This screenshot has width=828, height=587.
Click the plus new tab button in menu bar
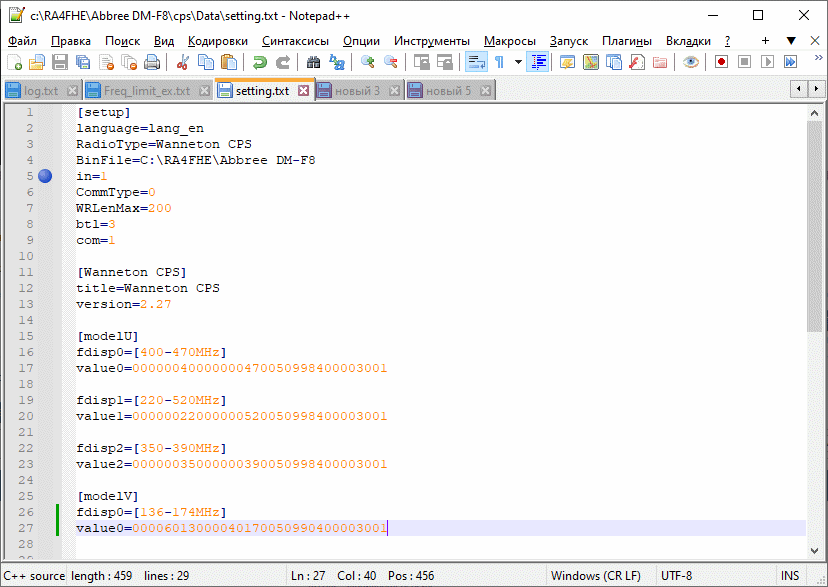pyautogui.click(x=765, y=41)
